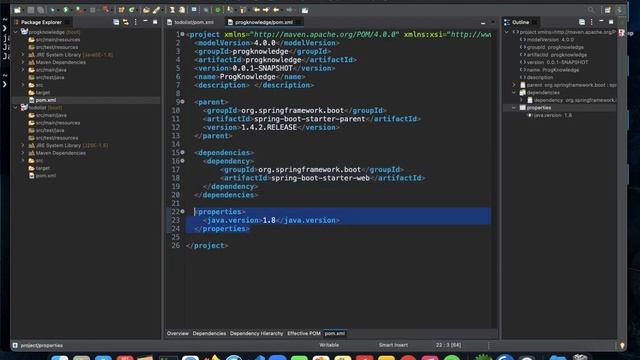
Task: Select src/test/java under todolist
Action: click(50, 130)
